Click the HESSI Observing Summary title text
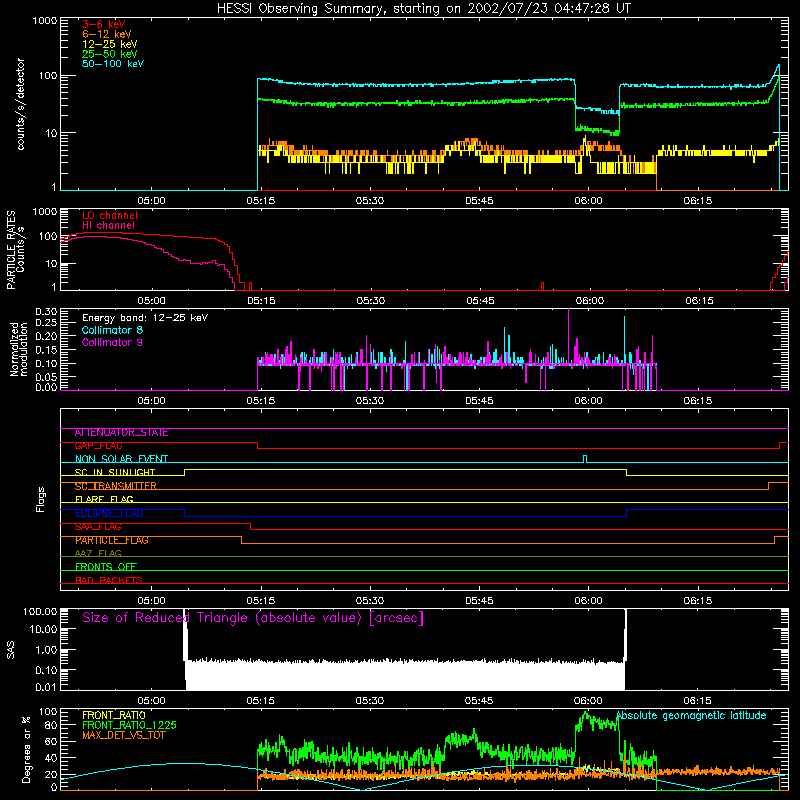Screen dimensions: 800x800 (423, 9)
